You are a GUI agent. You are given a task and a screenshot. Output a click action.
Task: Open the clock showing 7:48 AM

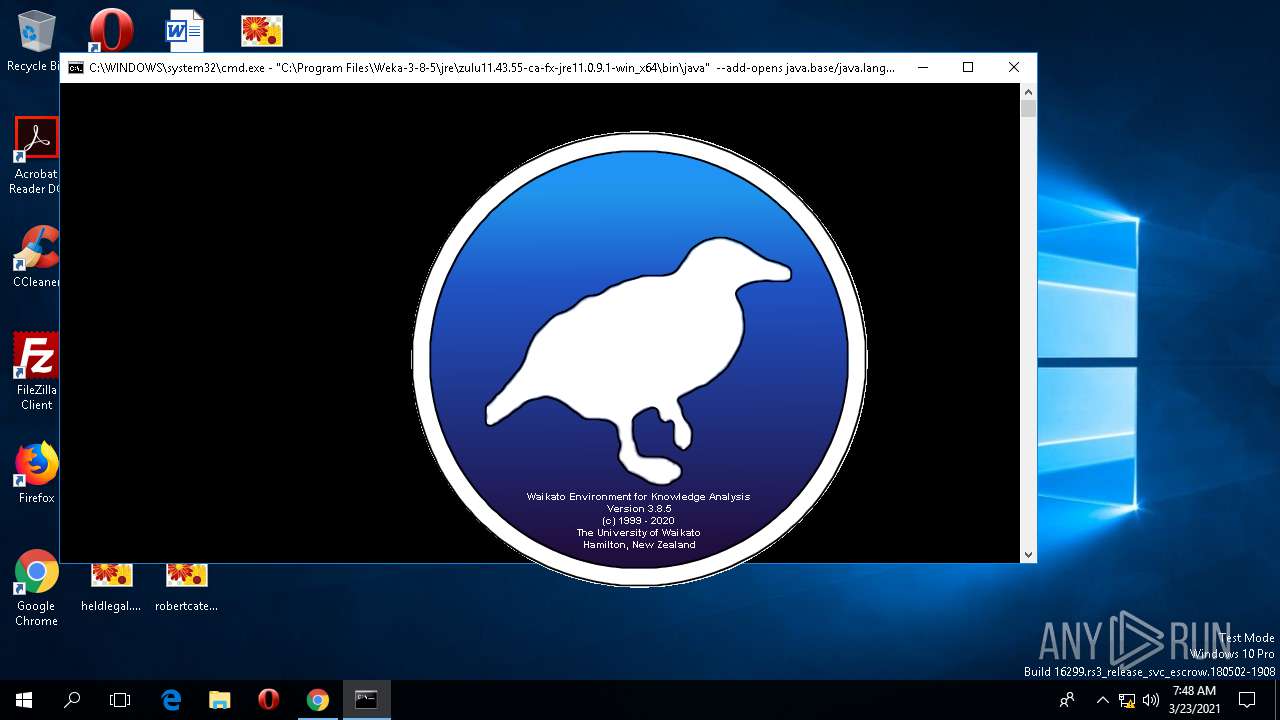click(x=1195, y=699)
